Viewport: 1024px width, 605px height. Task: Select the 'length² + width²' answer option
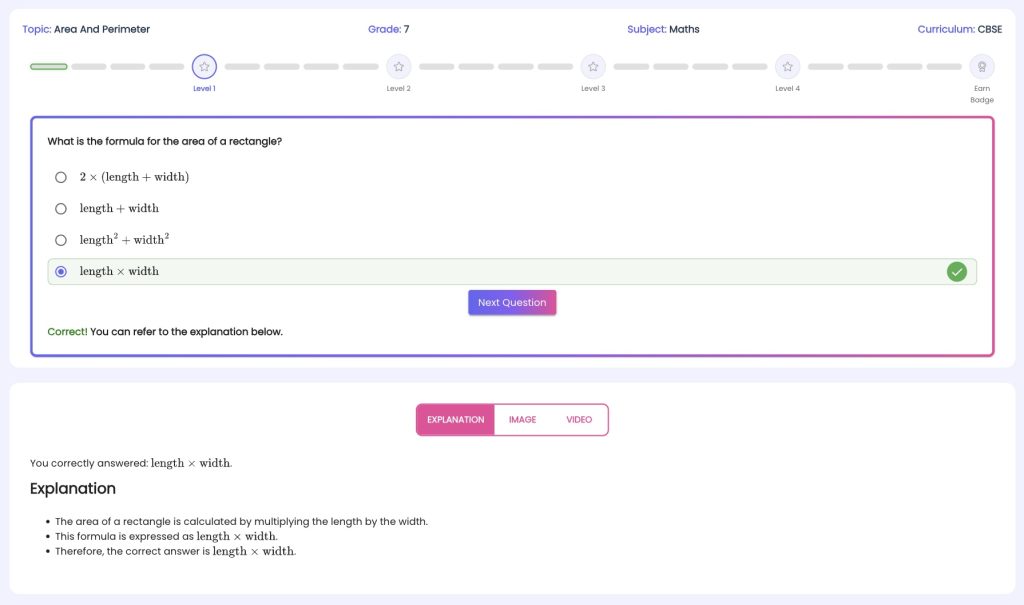[x=60, y=239]
